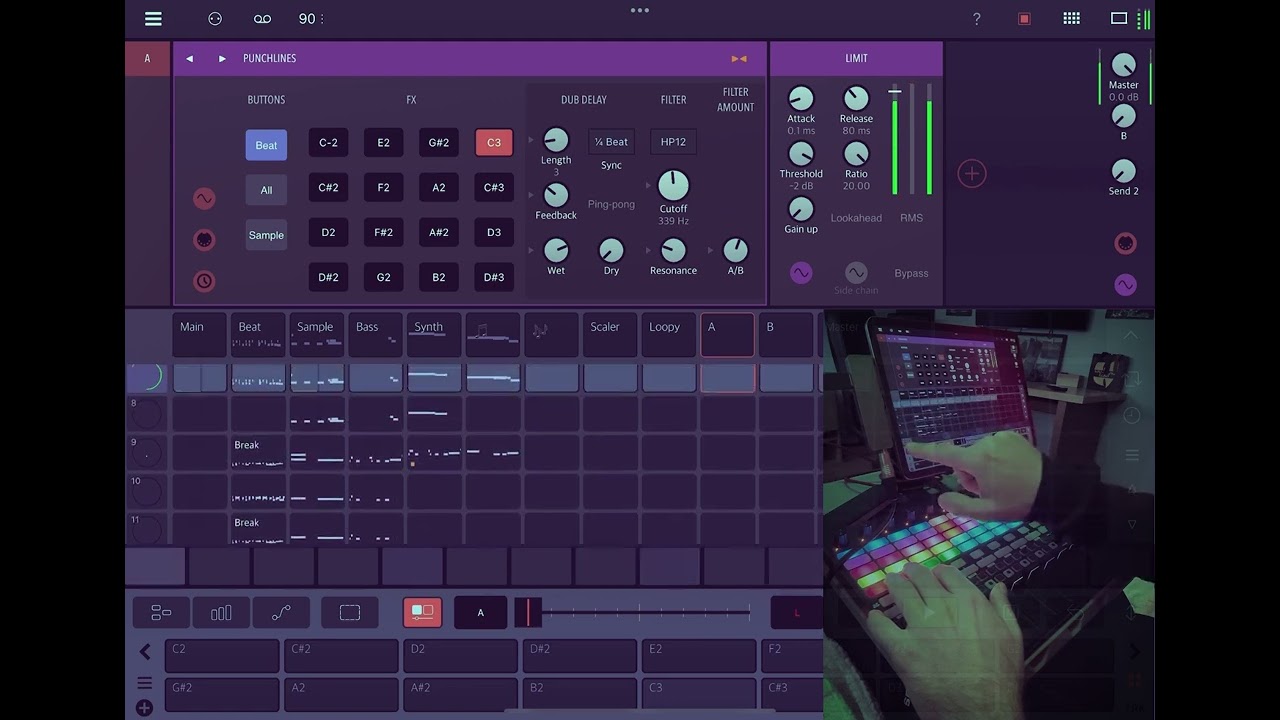Select the audio wave icon left of Buttons
This screenshot has height=720, width=1280.
(204, 199)
